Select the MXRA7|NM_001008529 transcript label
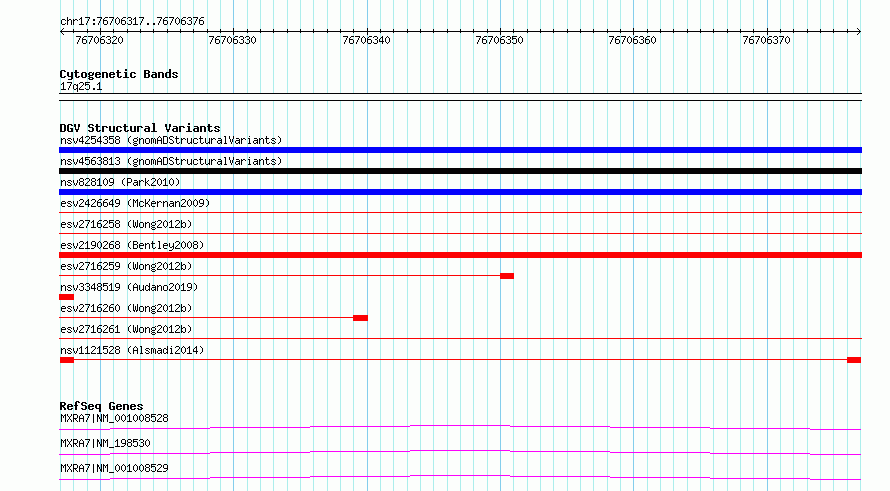Screen dimensions: 890x491 pos(114,468)
